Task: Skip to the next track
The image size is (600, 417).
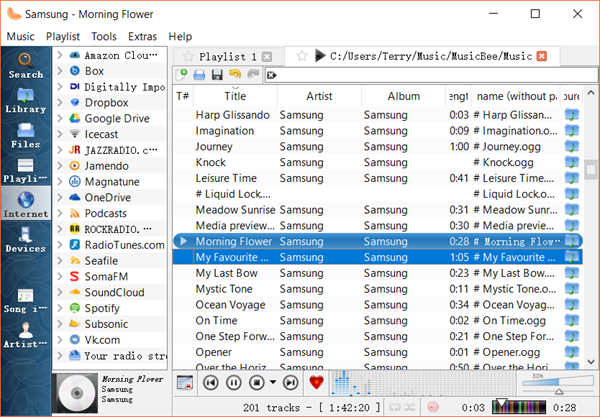Action: point(290,382)
